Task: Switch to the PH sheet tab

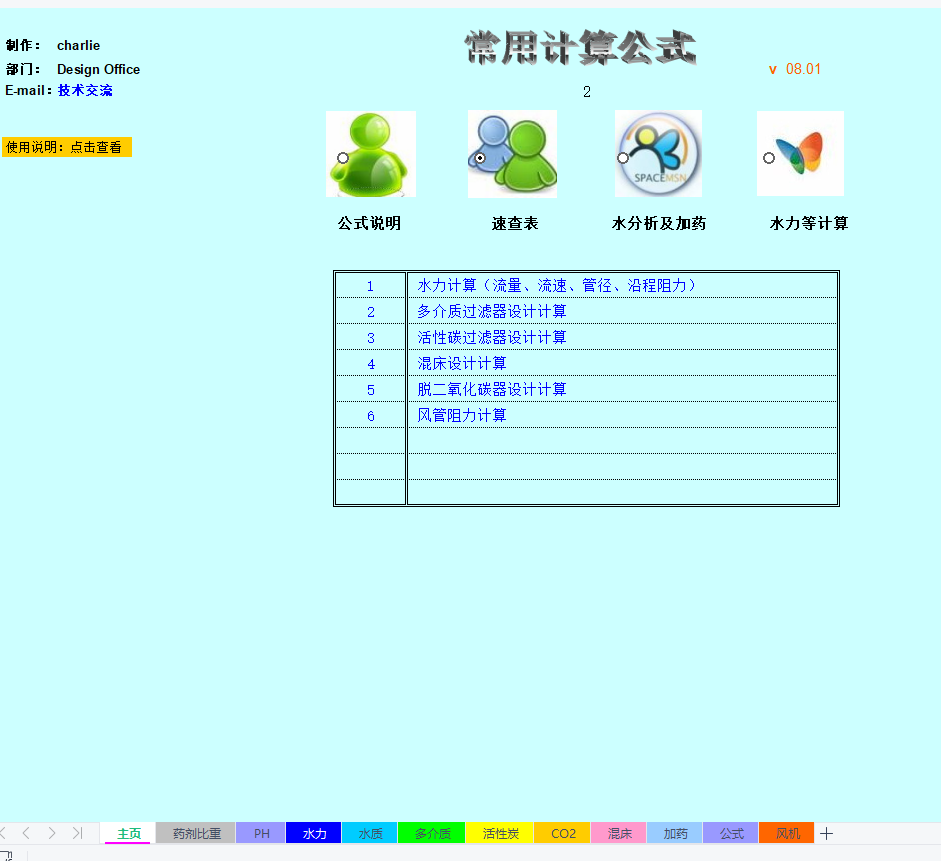Action: point(262,833)
